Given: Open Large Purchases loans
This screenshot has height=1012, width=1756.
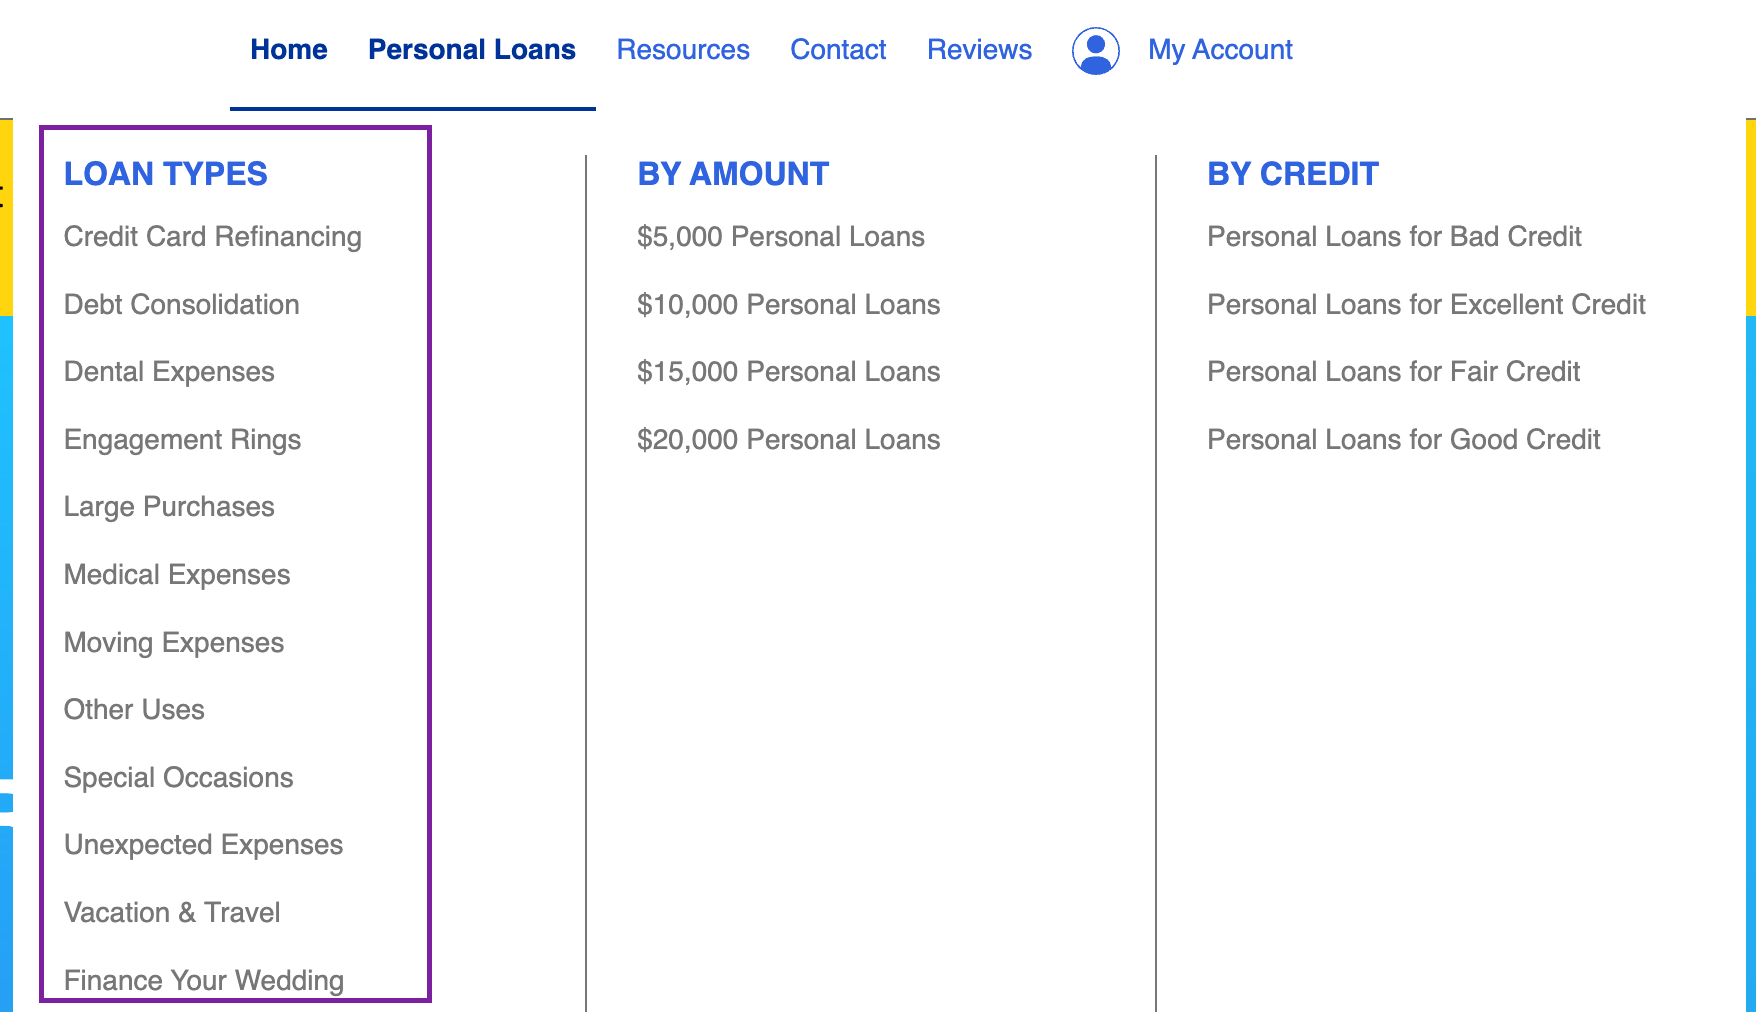Looking at the screenshot, I should pyautogui.click(x=169, y=507).
